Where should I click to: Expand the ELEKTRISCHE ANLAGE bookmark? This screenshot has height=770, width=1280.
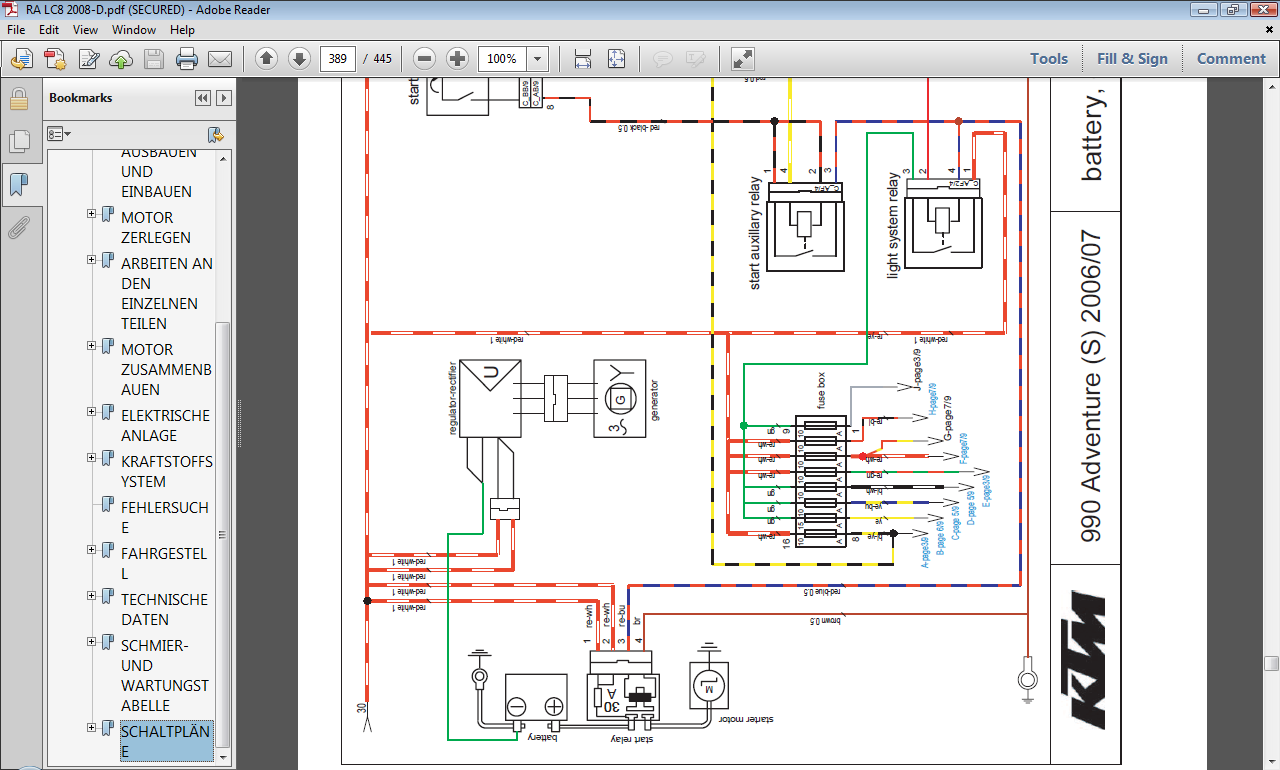[x=92, y=411]
